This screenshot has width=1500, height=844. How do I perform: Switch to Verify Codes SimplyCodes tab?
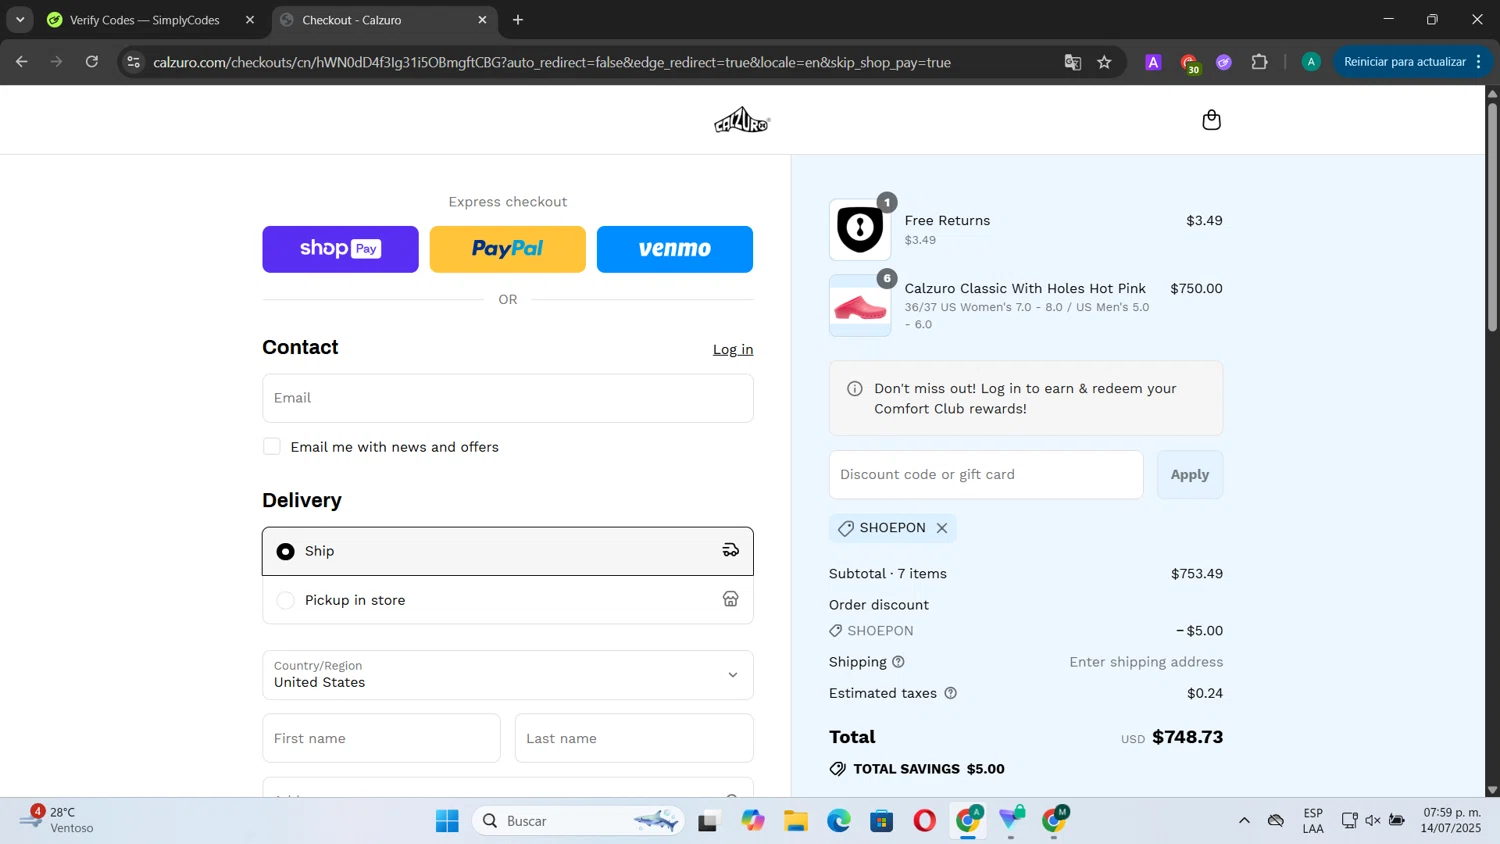[x=145, y=20]
